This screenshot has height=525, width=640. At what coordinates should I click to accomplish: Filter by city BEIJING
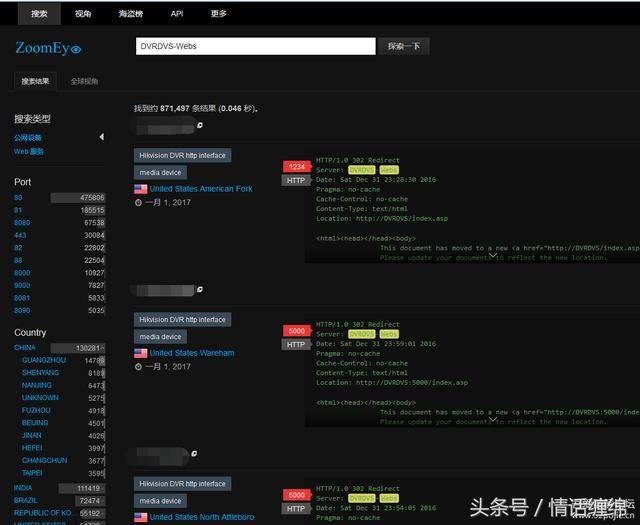35,423
